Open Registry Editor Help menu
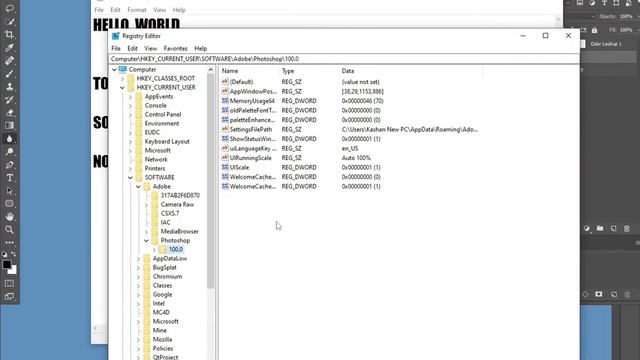640x360 pixels. [x=200, y=48]
